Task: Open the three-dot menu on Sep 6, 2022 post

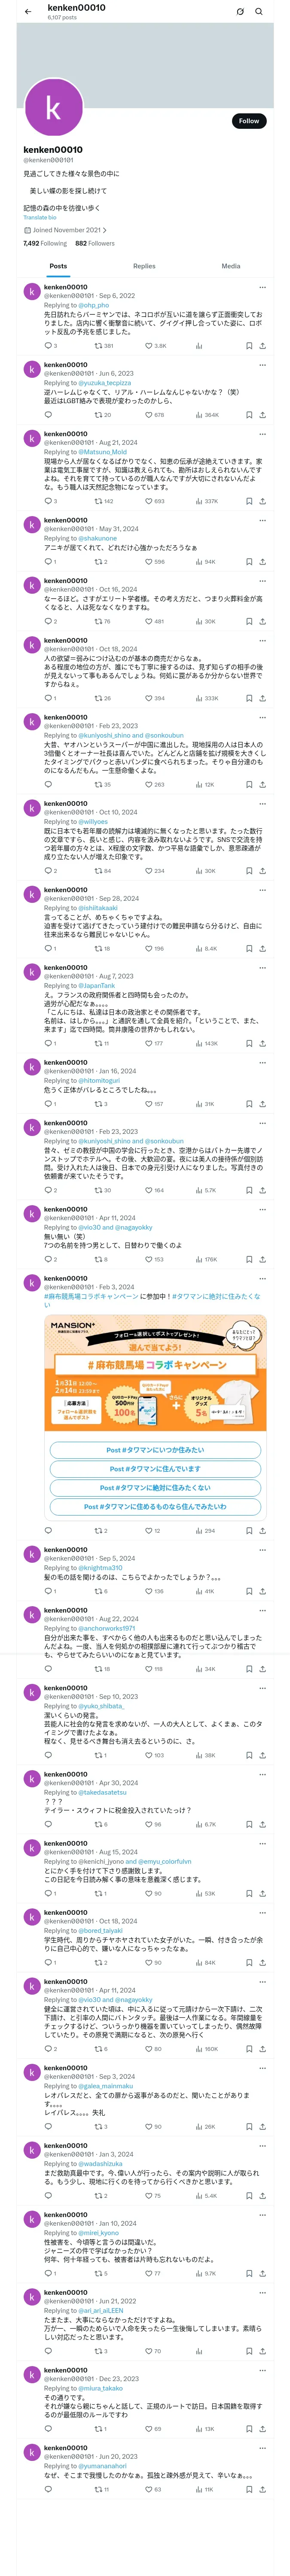Action: pyautogui.click(x=262, y=287)
